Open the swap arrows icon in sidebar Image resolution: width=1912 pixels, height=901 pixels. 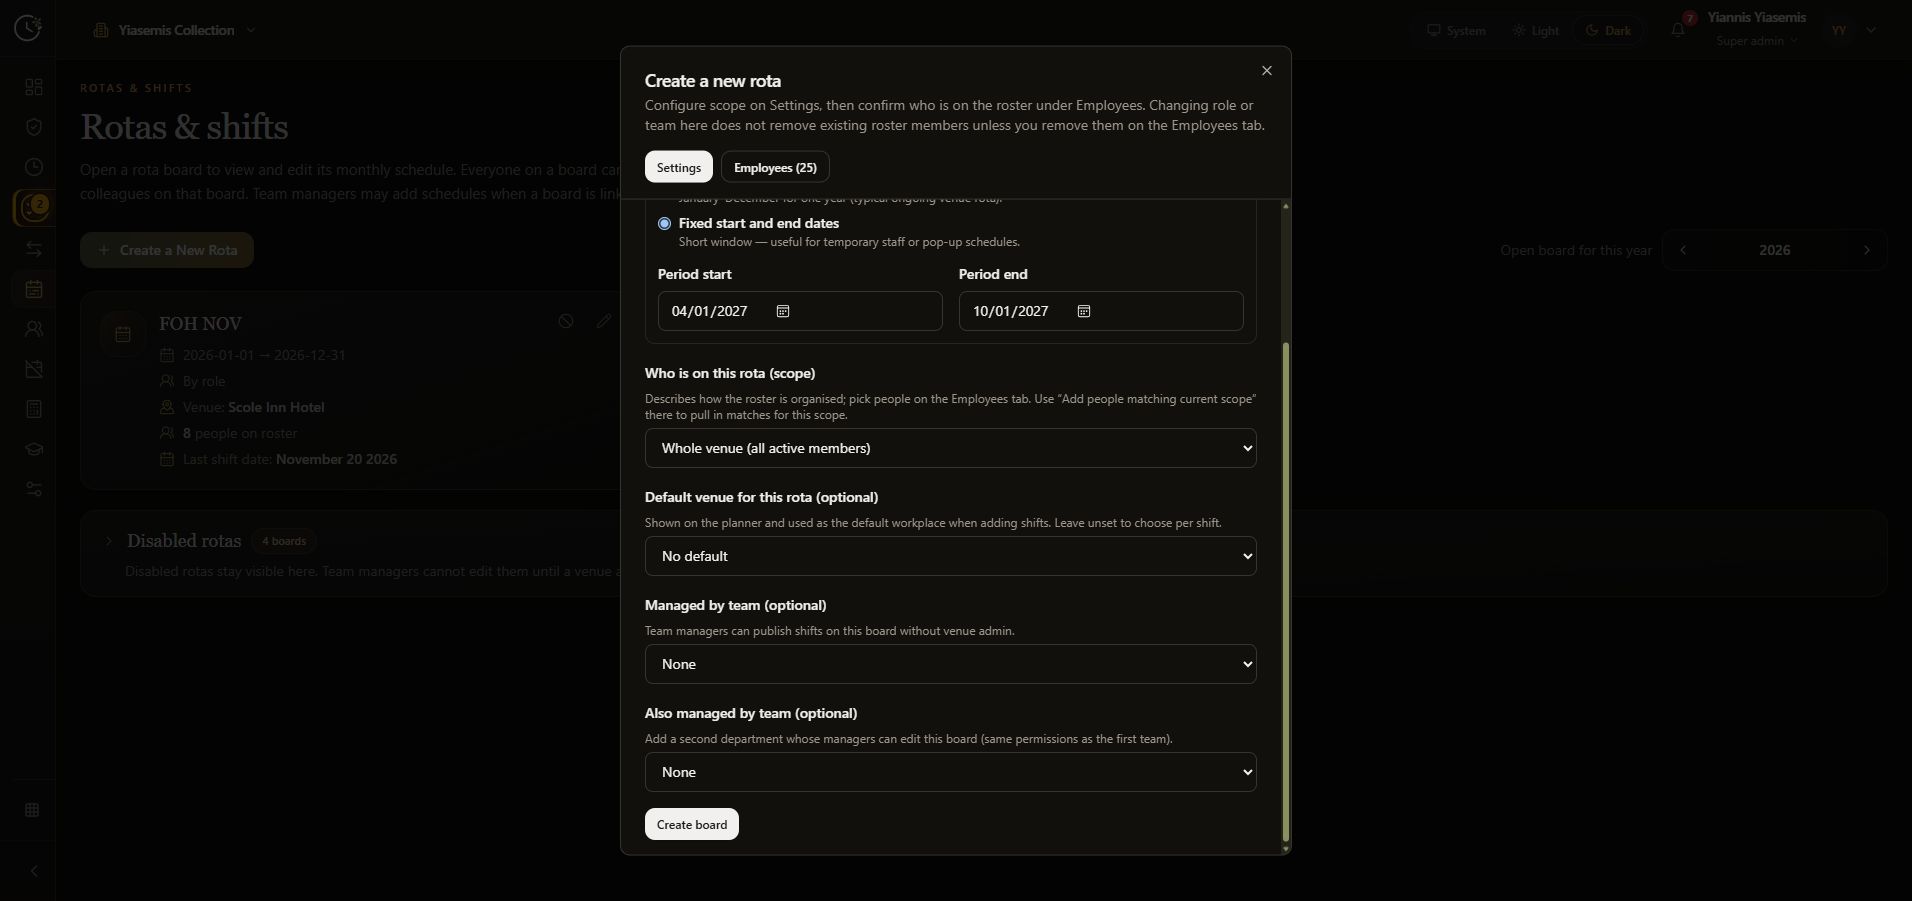coord(34,249)
